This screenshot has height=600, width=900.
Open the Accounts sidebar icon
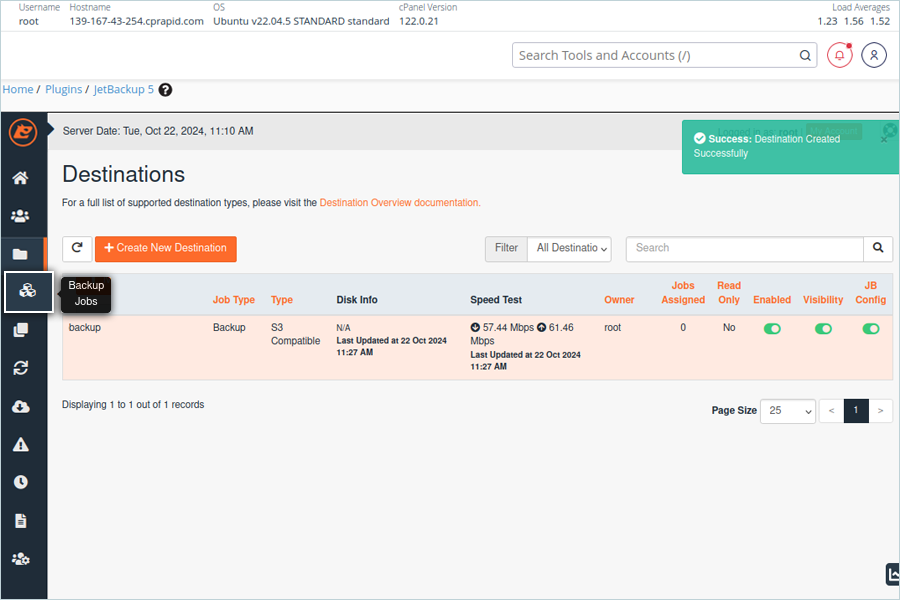coord(21,216)
